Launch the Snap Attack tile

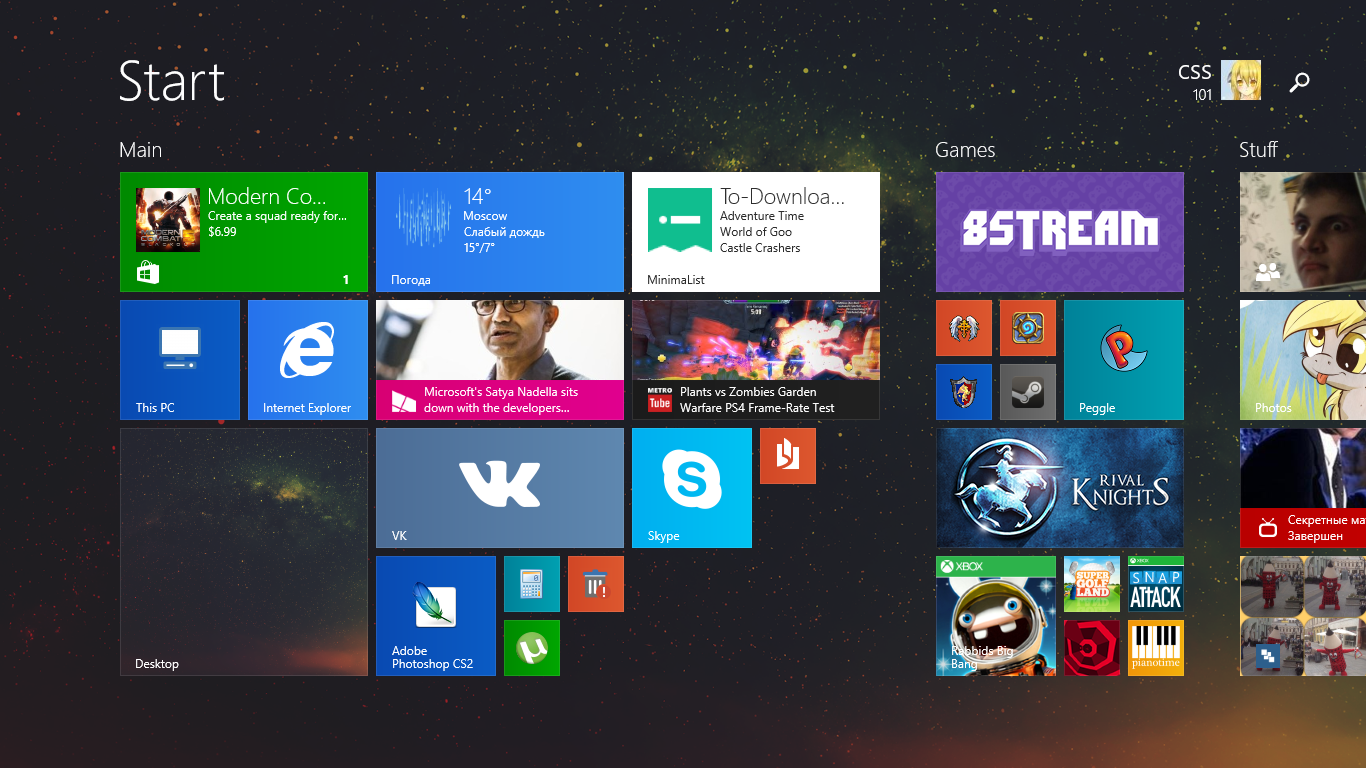[x=1156, y=584]
